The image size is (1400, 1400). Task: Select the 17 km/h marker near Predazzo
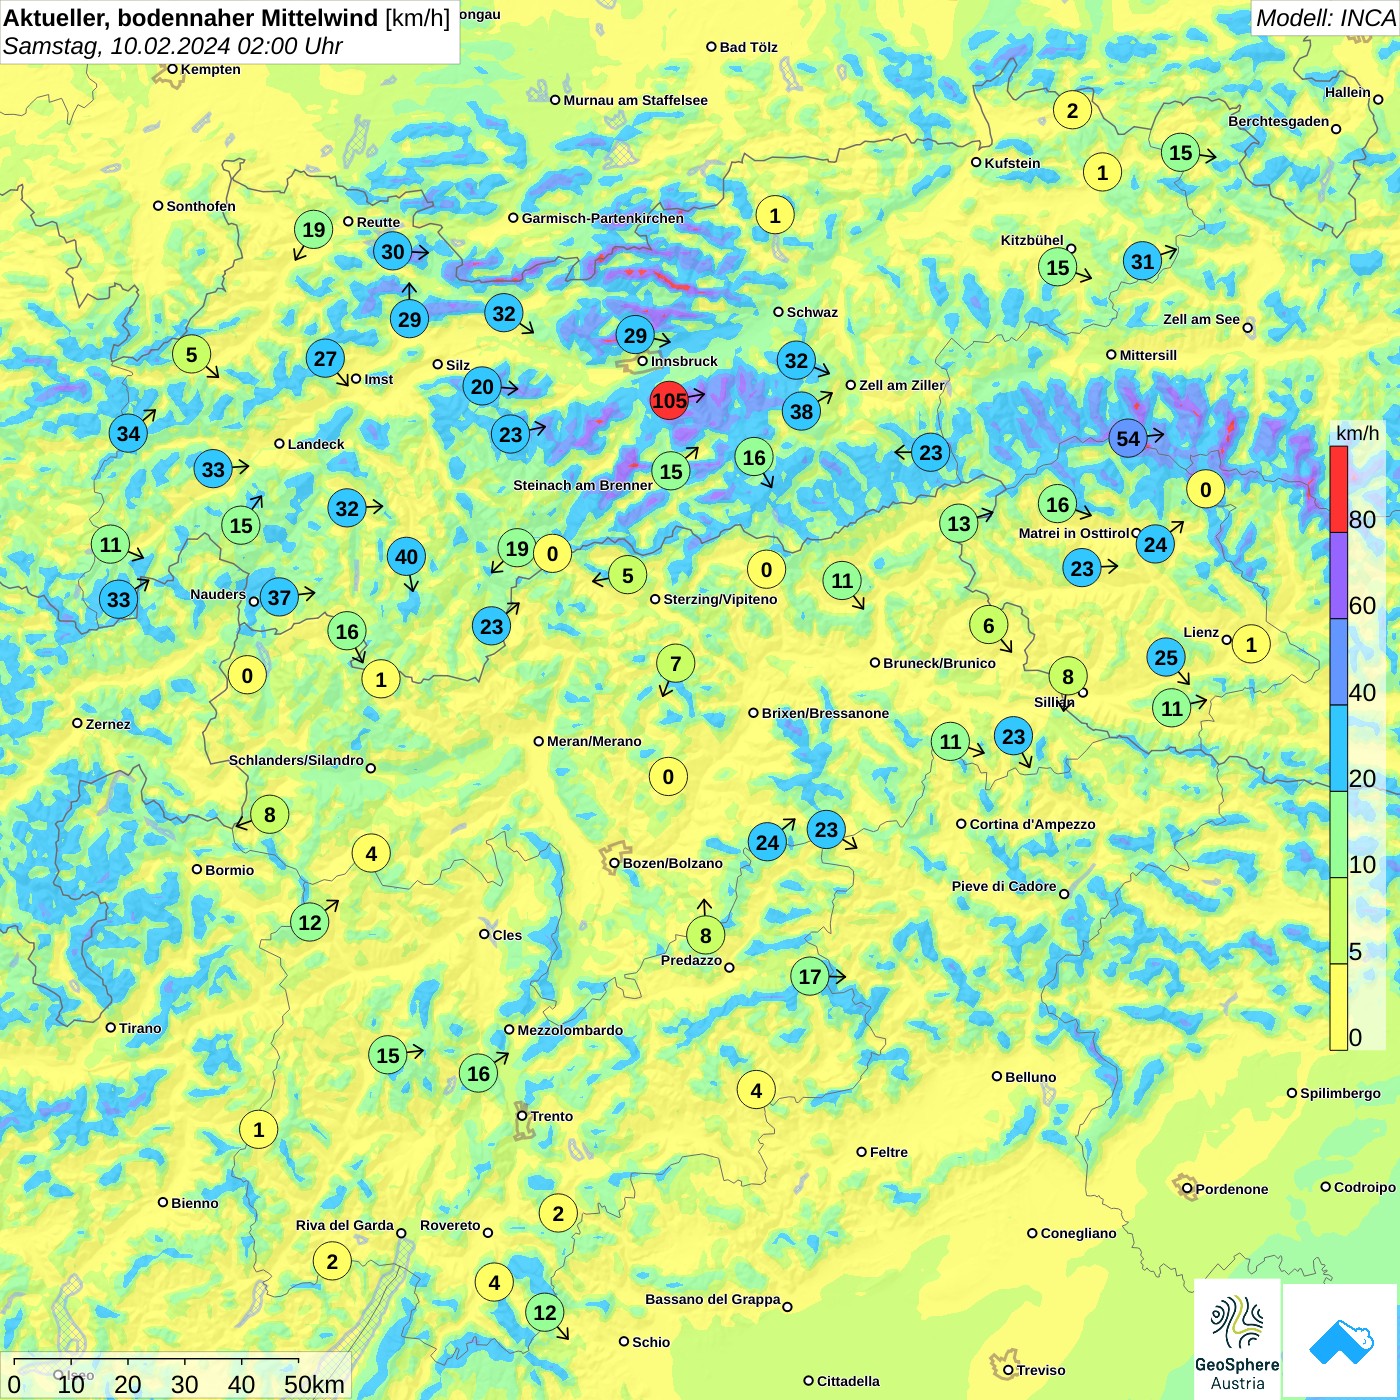point(810,976)
